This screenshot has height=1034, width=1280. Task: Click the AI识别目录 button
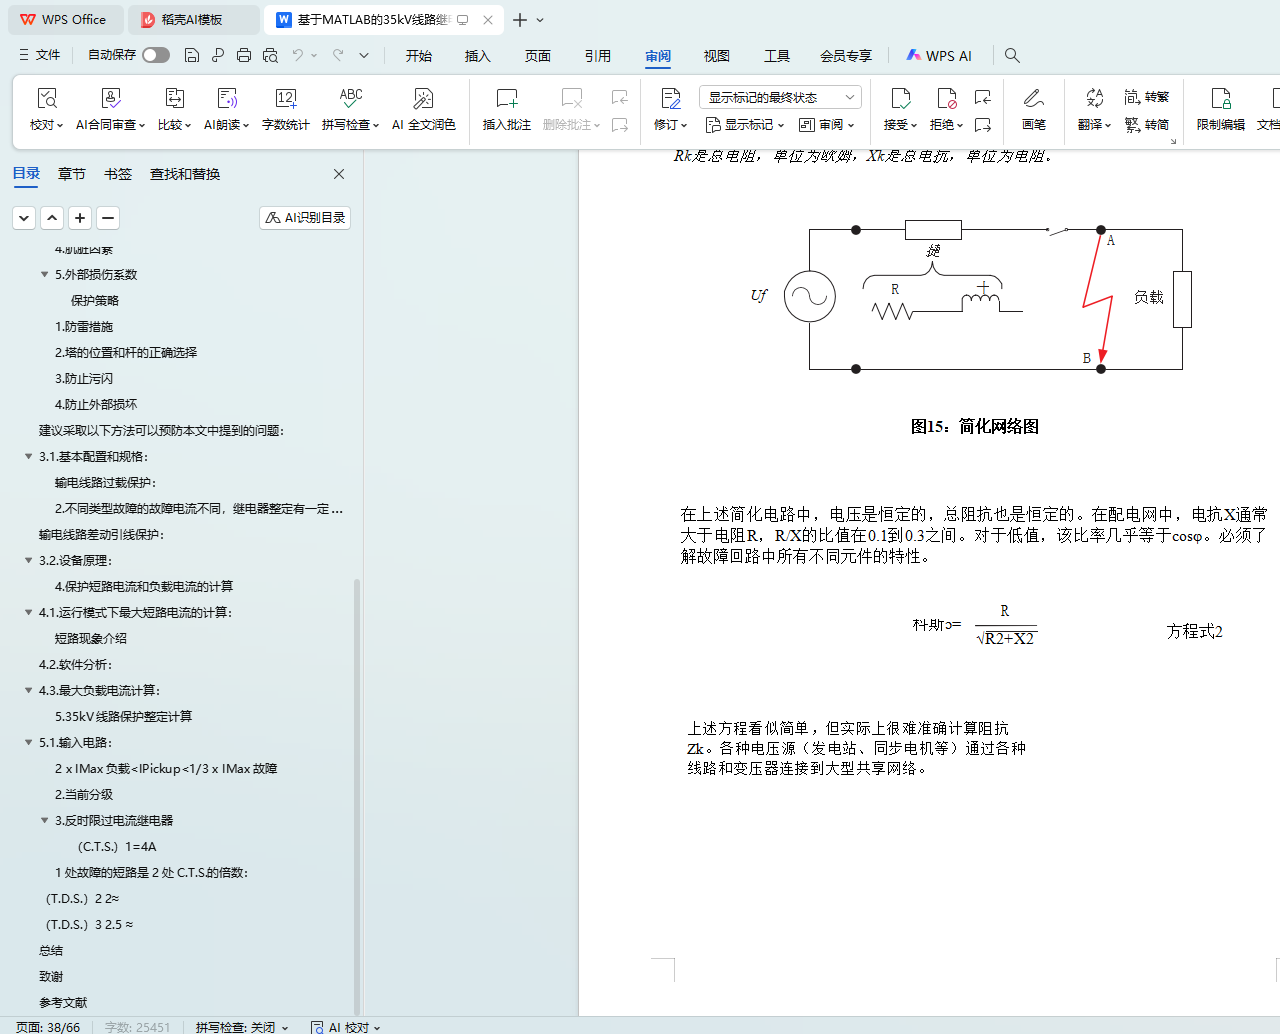[x=305, y=217]
